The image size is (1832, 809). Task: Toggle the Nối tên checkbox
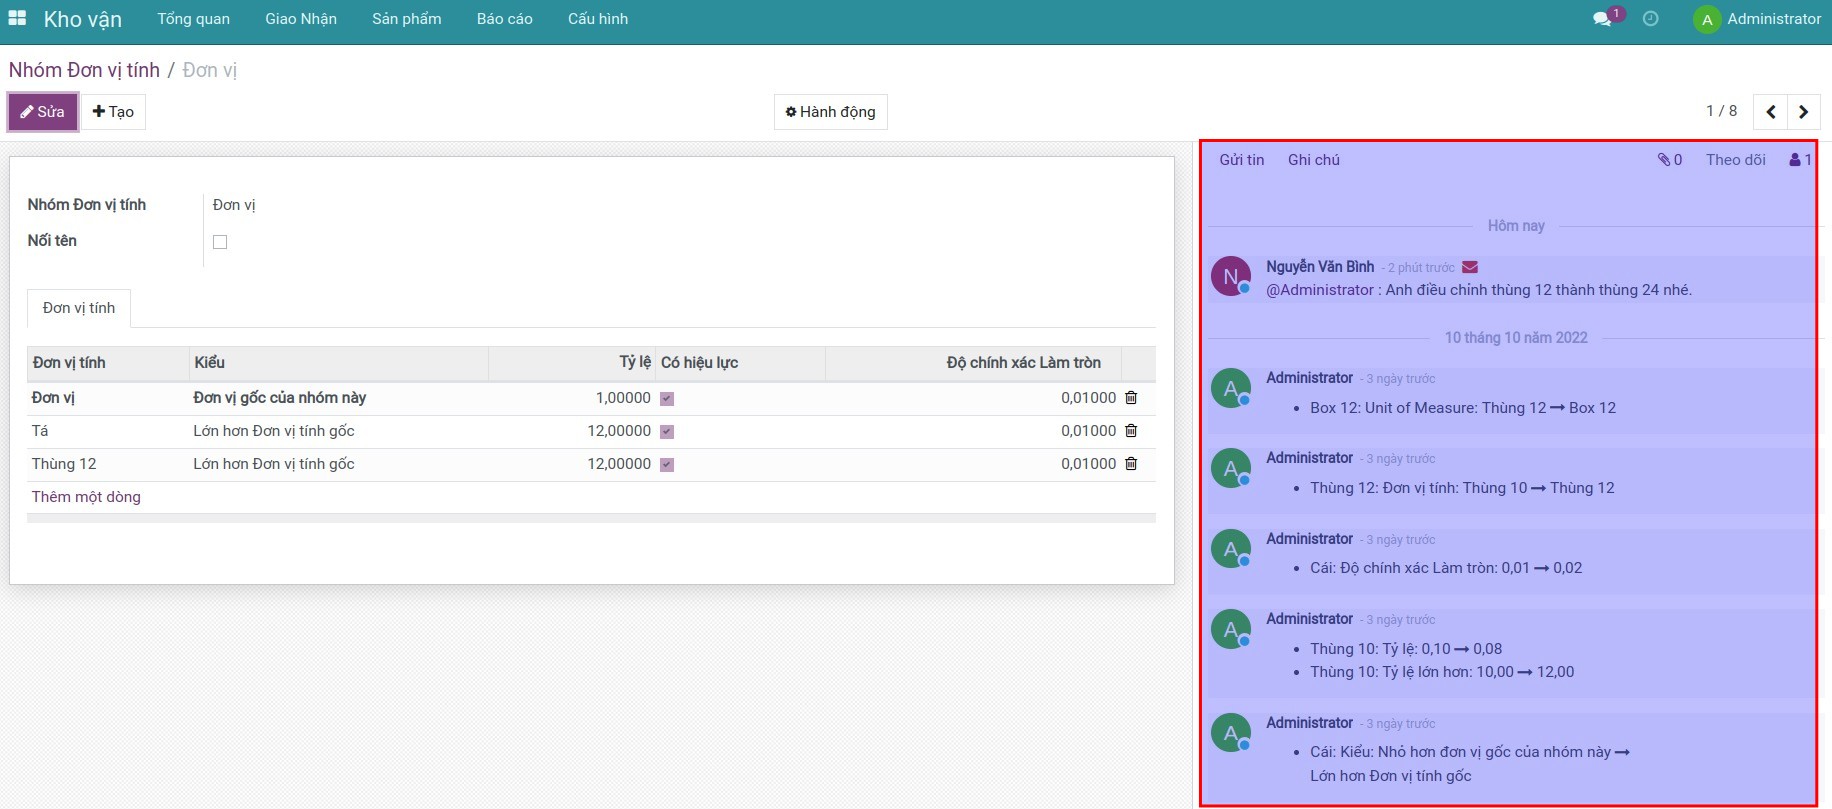(220, 242)
